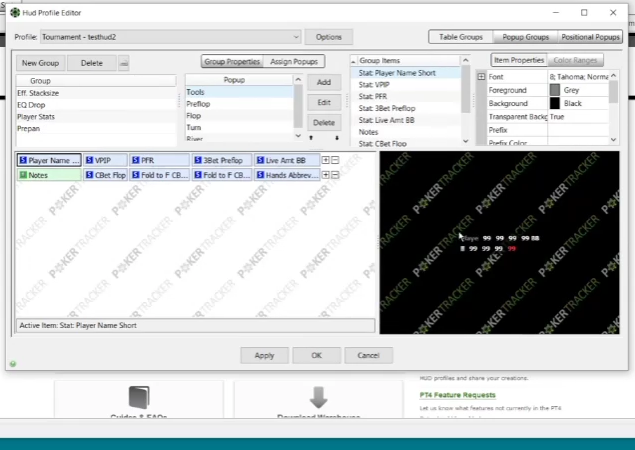Click the PokerTracker icon in the title bar
The width and height of the screenshot is (635, 450).
click(x=15, y=13)
